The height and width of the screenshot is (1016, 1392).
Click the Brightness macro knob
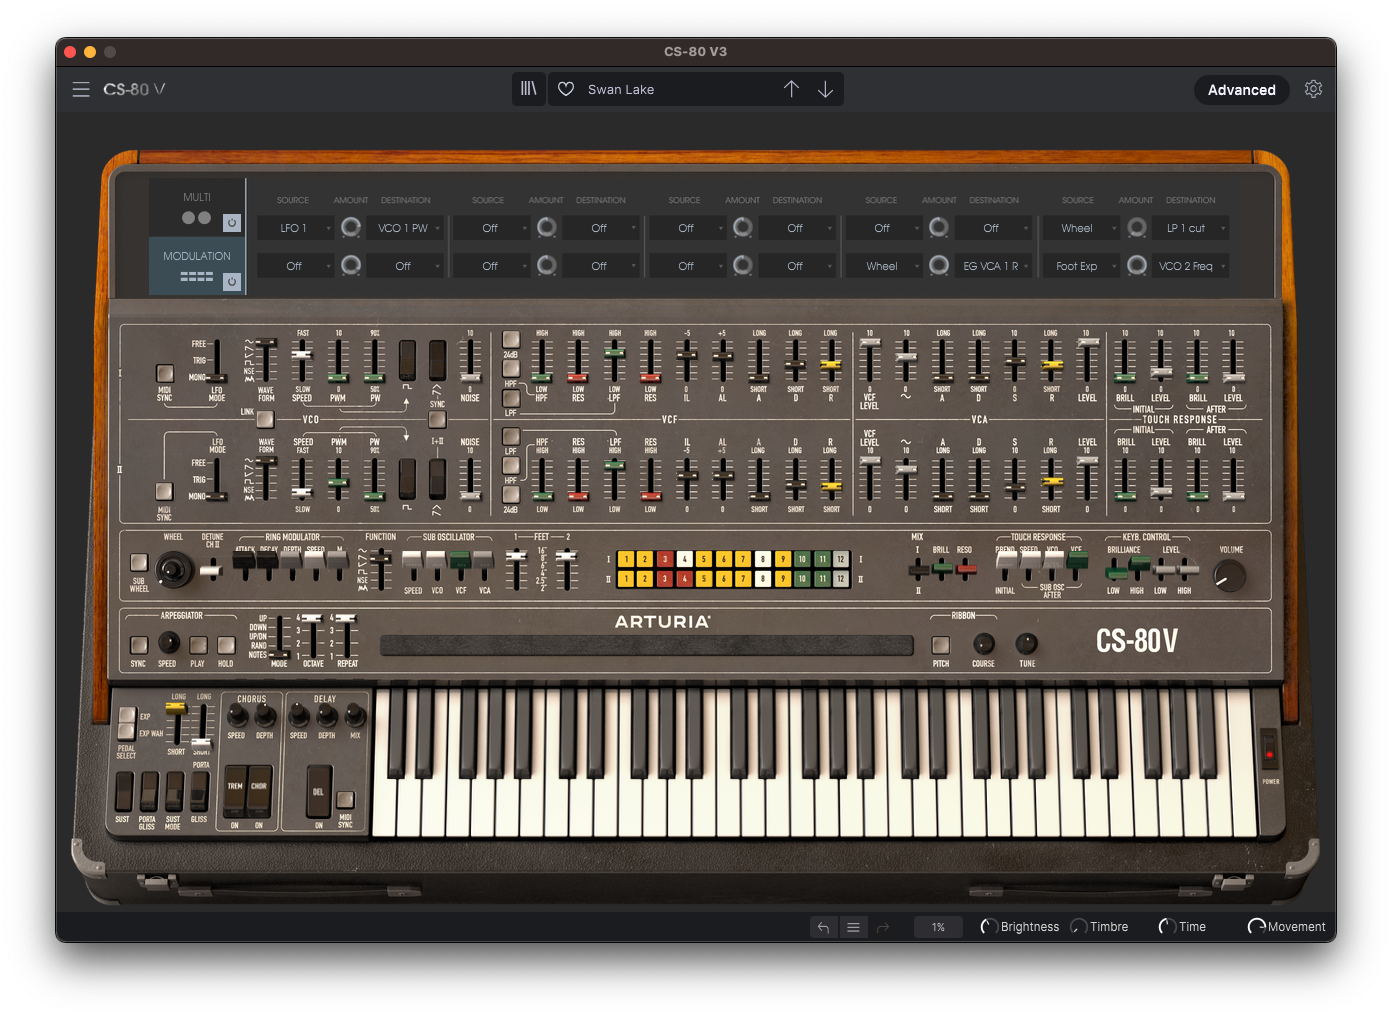(x=988, y=927)
